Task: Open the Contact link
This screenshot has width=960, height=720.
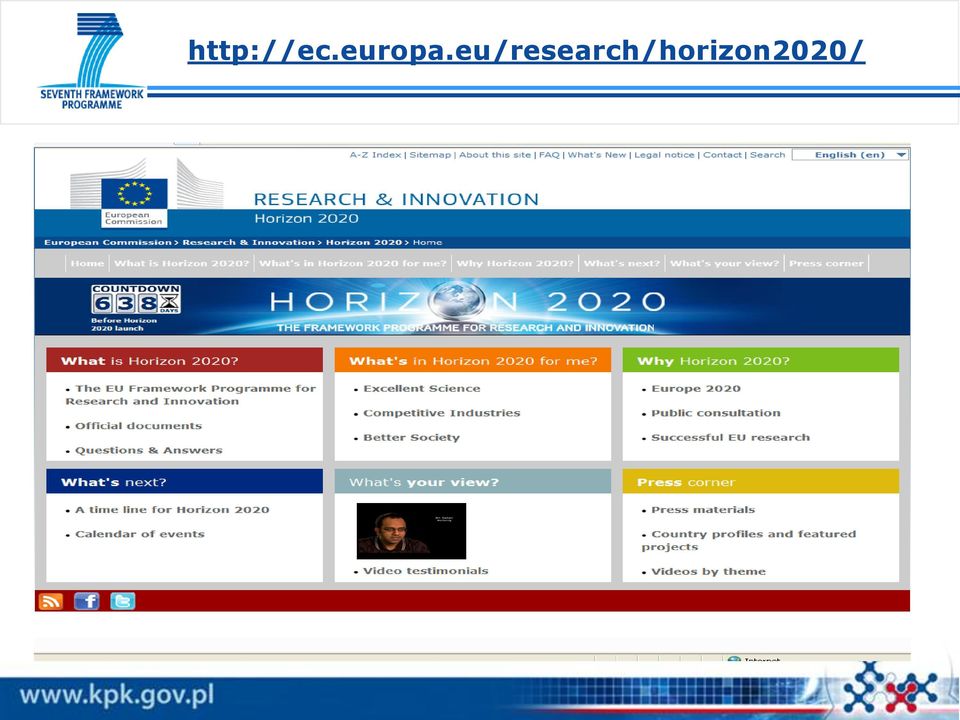Action: coord(722,155)
